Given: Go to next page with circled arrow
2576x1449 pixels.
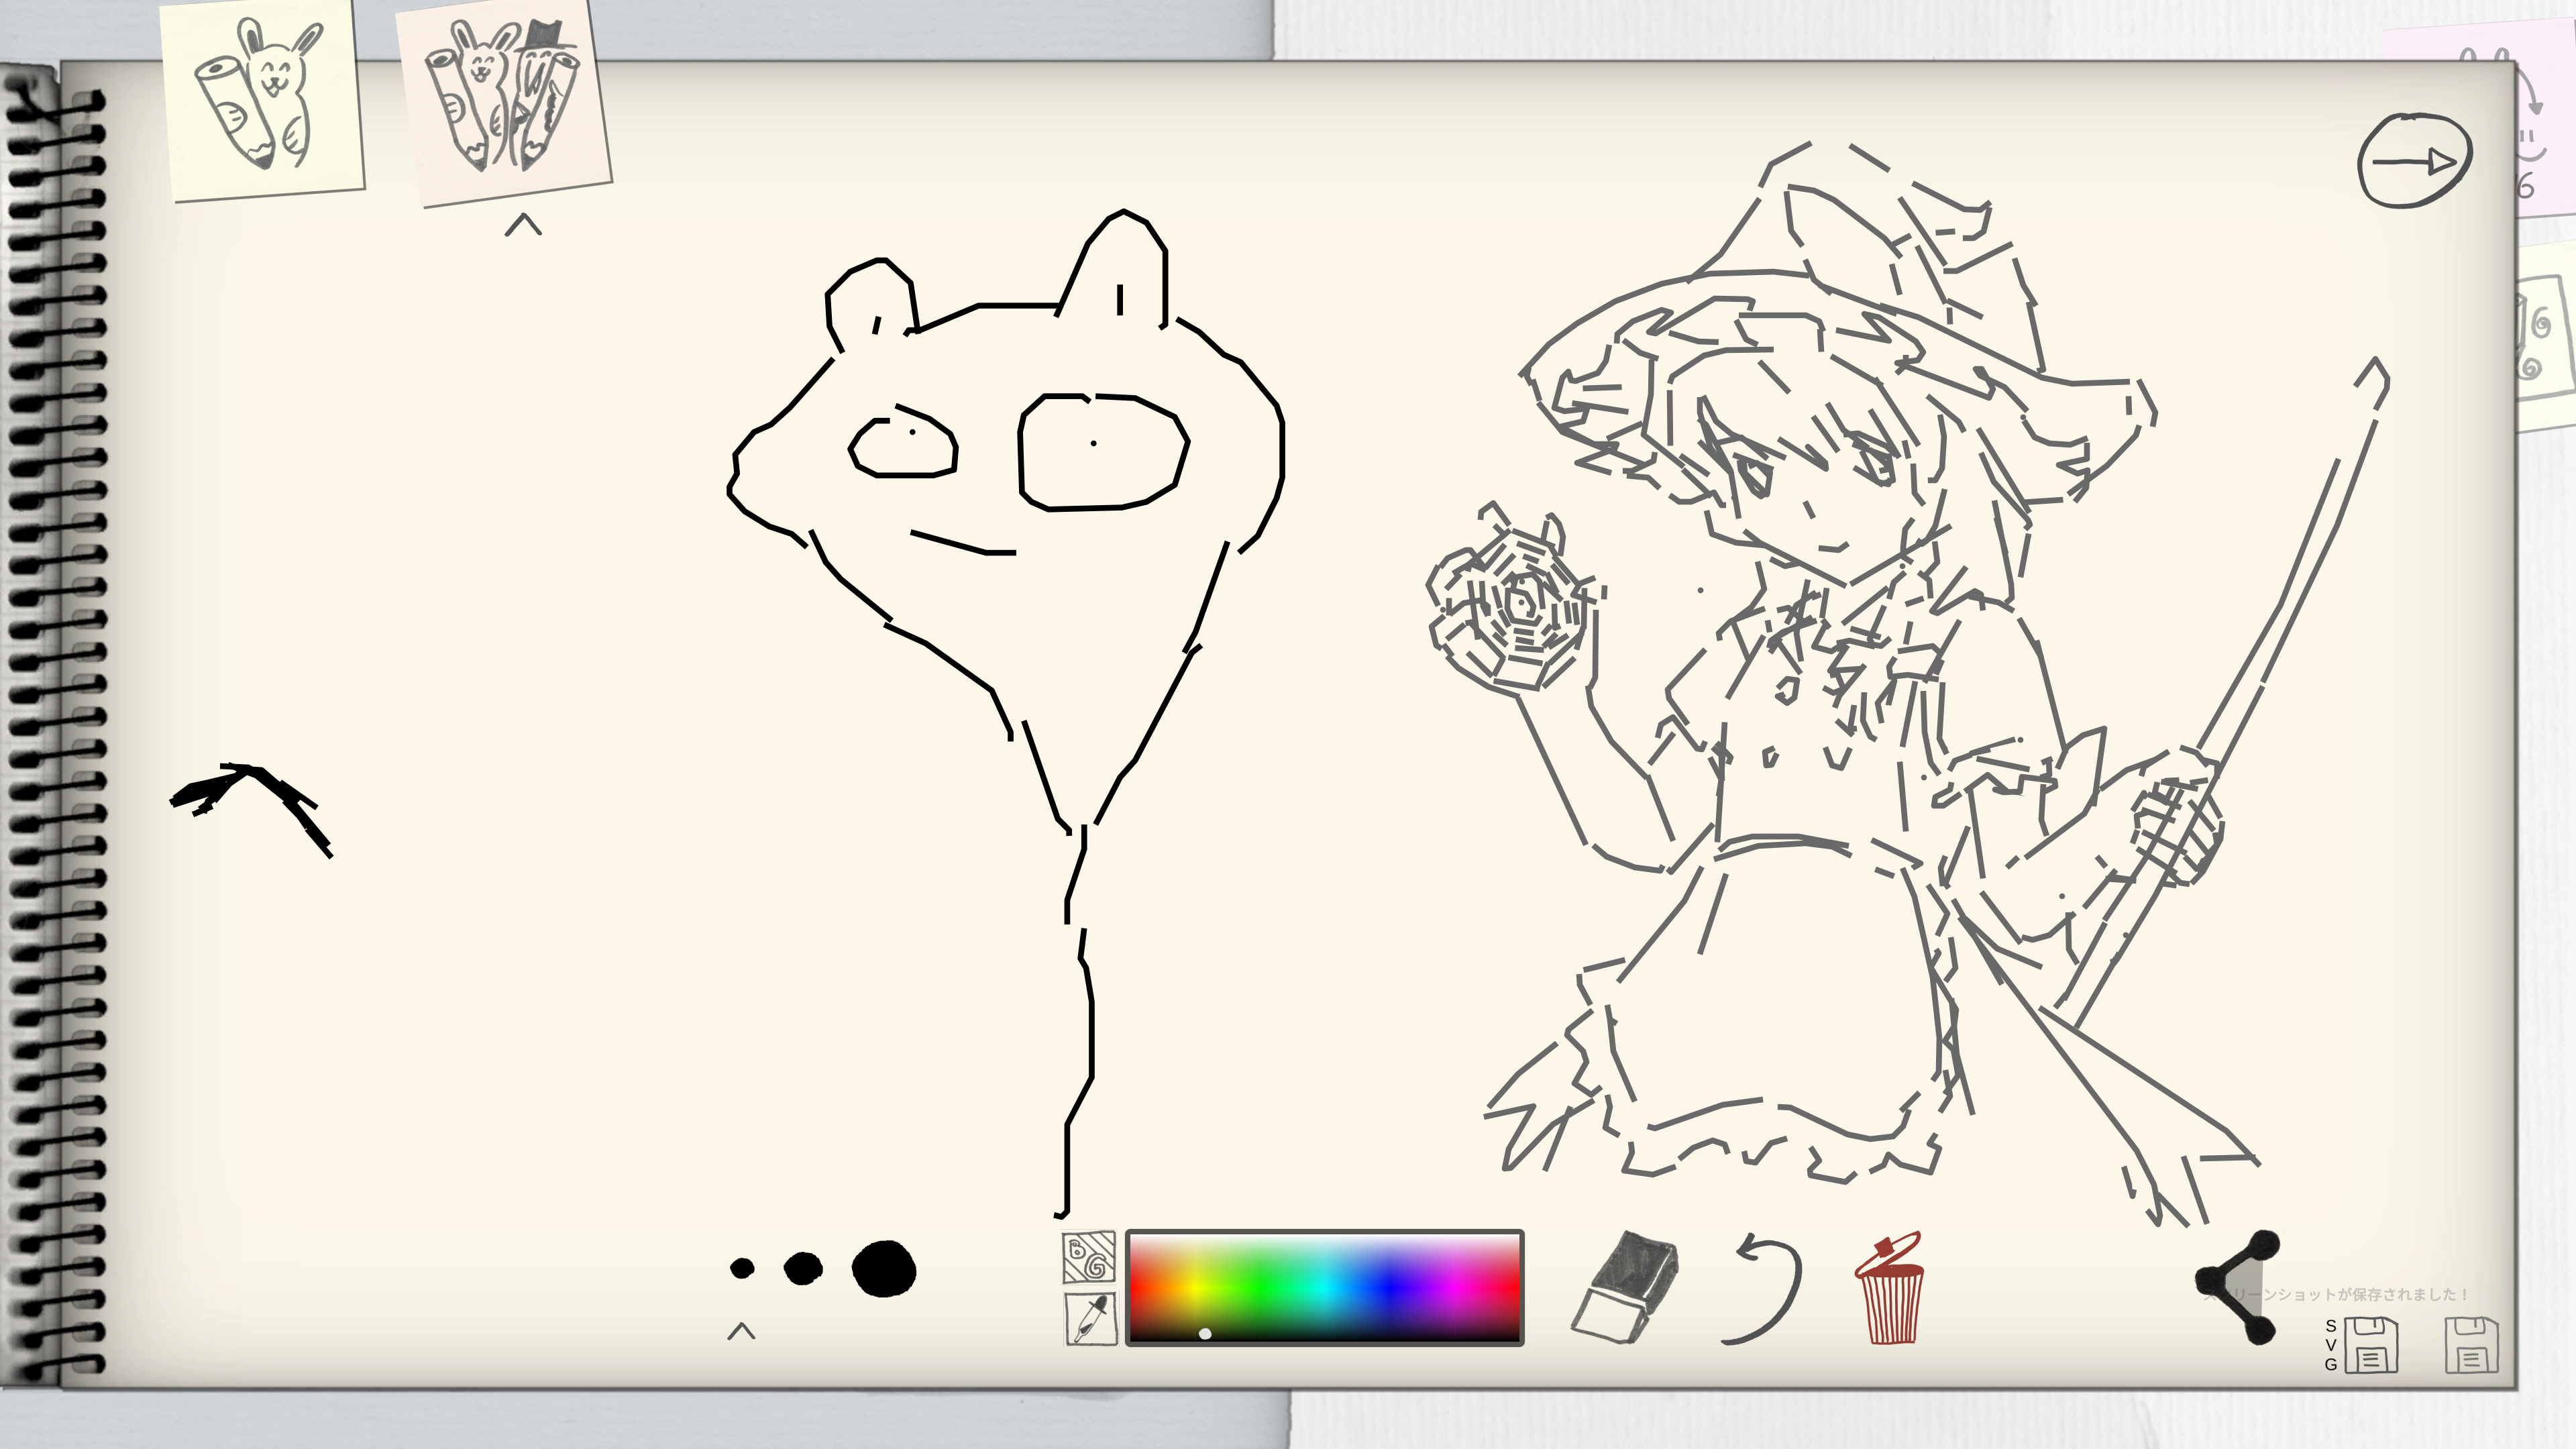Looking at the screenshot, I should tap(2414, 161).
